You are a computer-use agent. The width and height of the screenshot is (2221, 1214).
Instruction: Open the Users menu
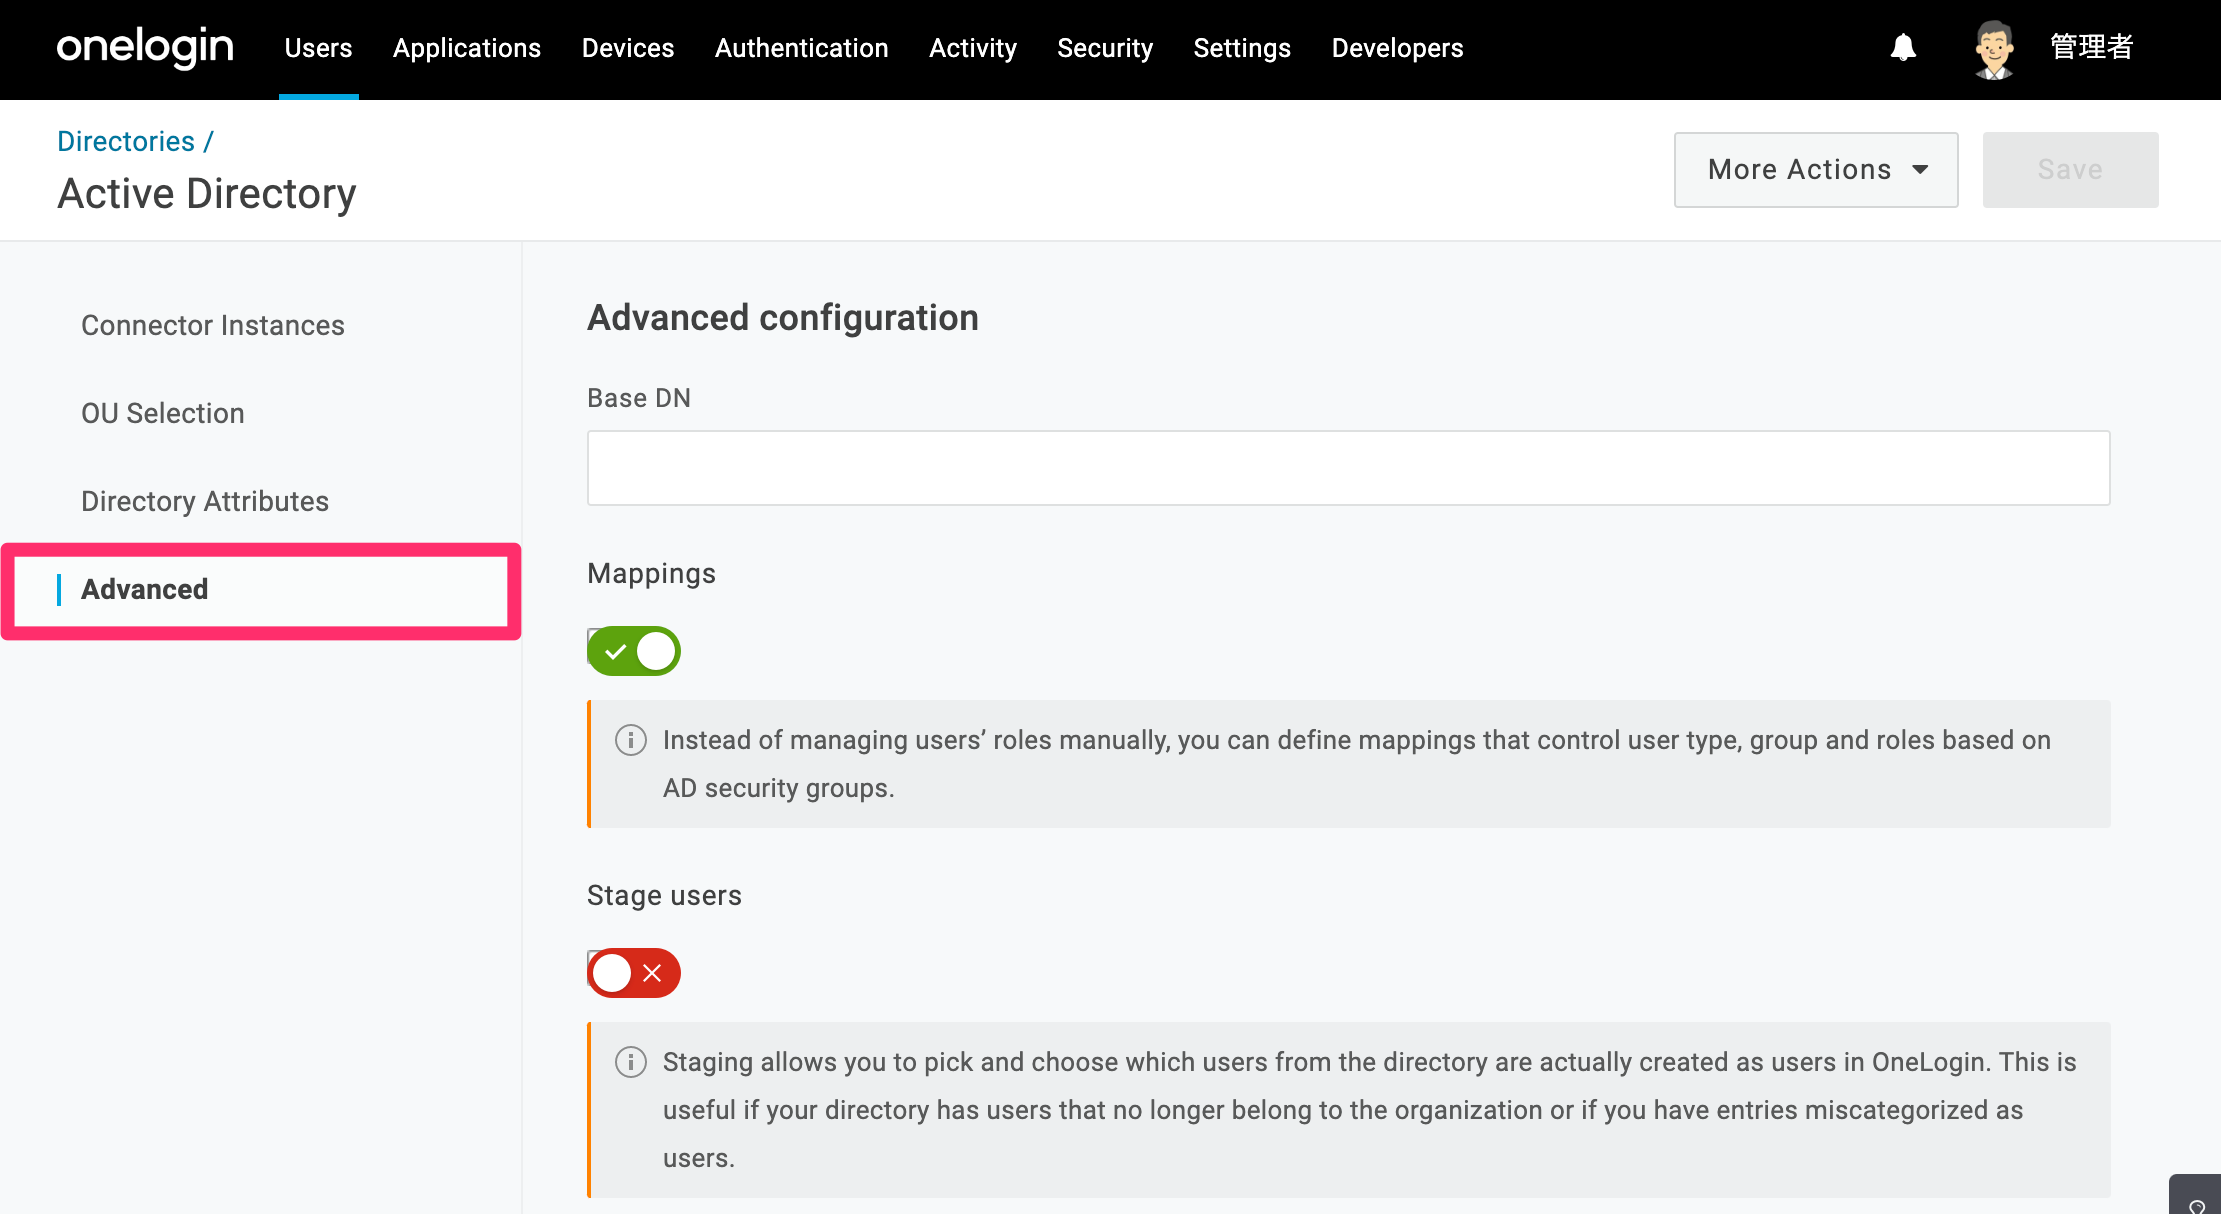coord(318,48)
